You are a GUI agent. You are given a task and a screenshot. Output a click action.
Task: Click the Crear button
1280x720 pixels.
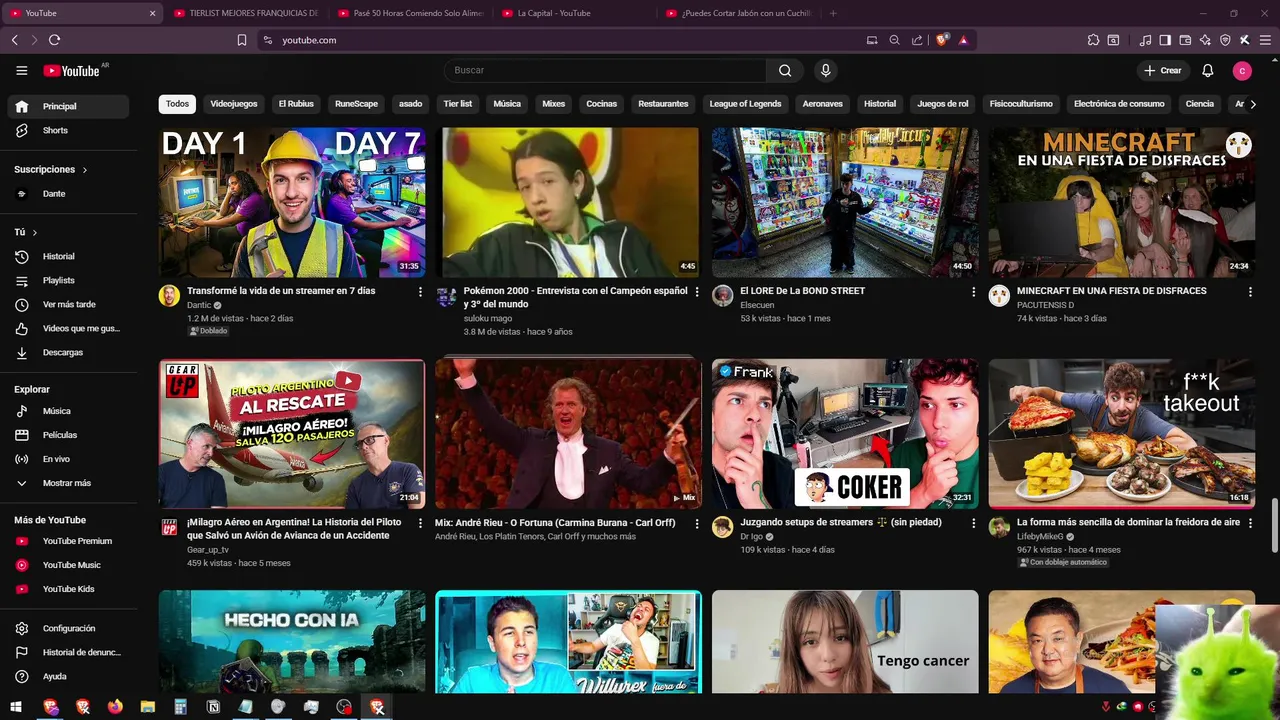[x=1164, y=70]
